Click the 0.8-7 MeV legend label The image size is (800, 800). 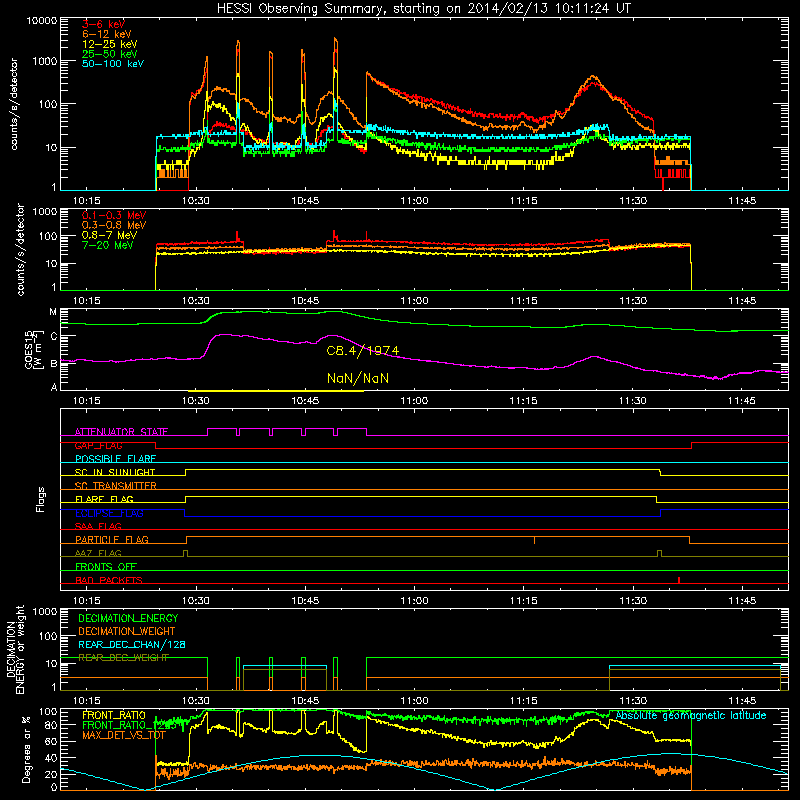(x=109, y=235)
